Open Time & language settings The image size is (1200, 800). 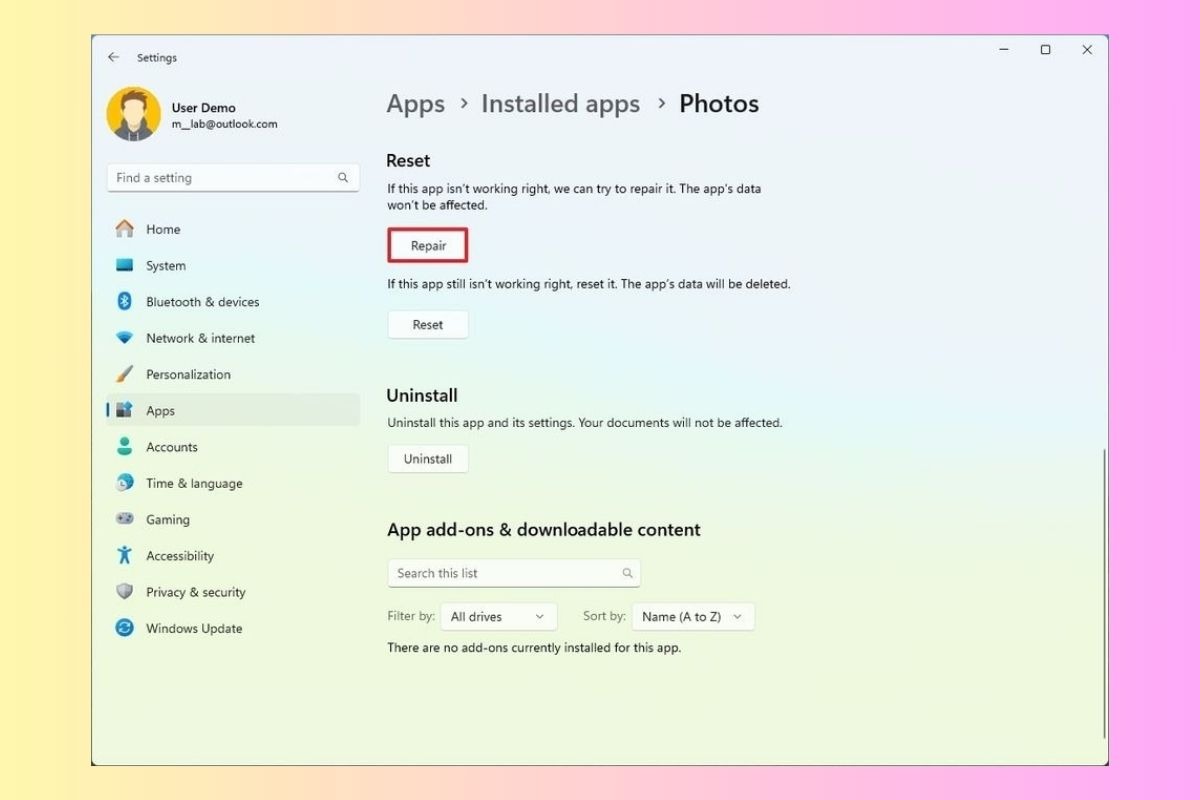[232, 483]
